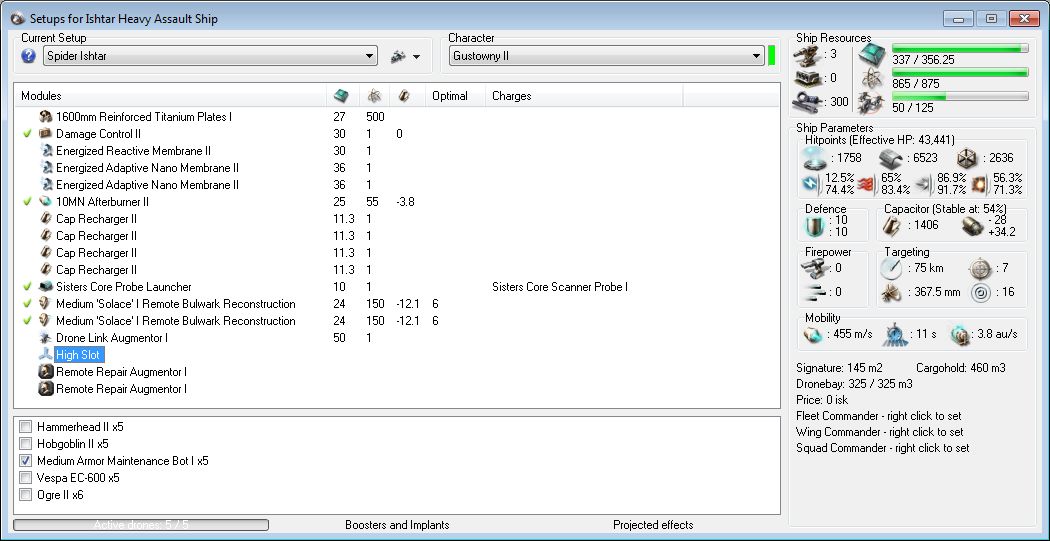This screenshot has height=541, width=1050.
Task: Click the structure hitpoints icon showing 2636
Action: [967, 159]
